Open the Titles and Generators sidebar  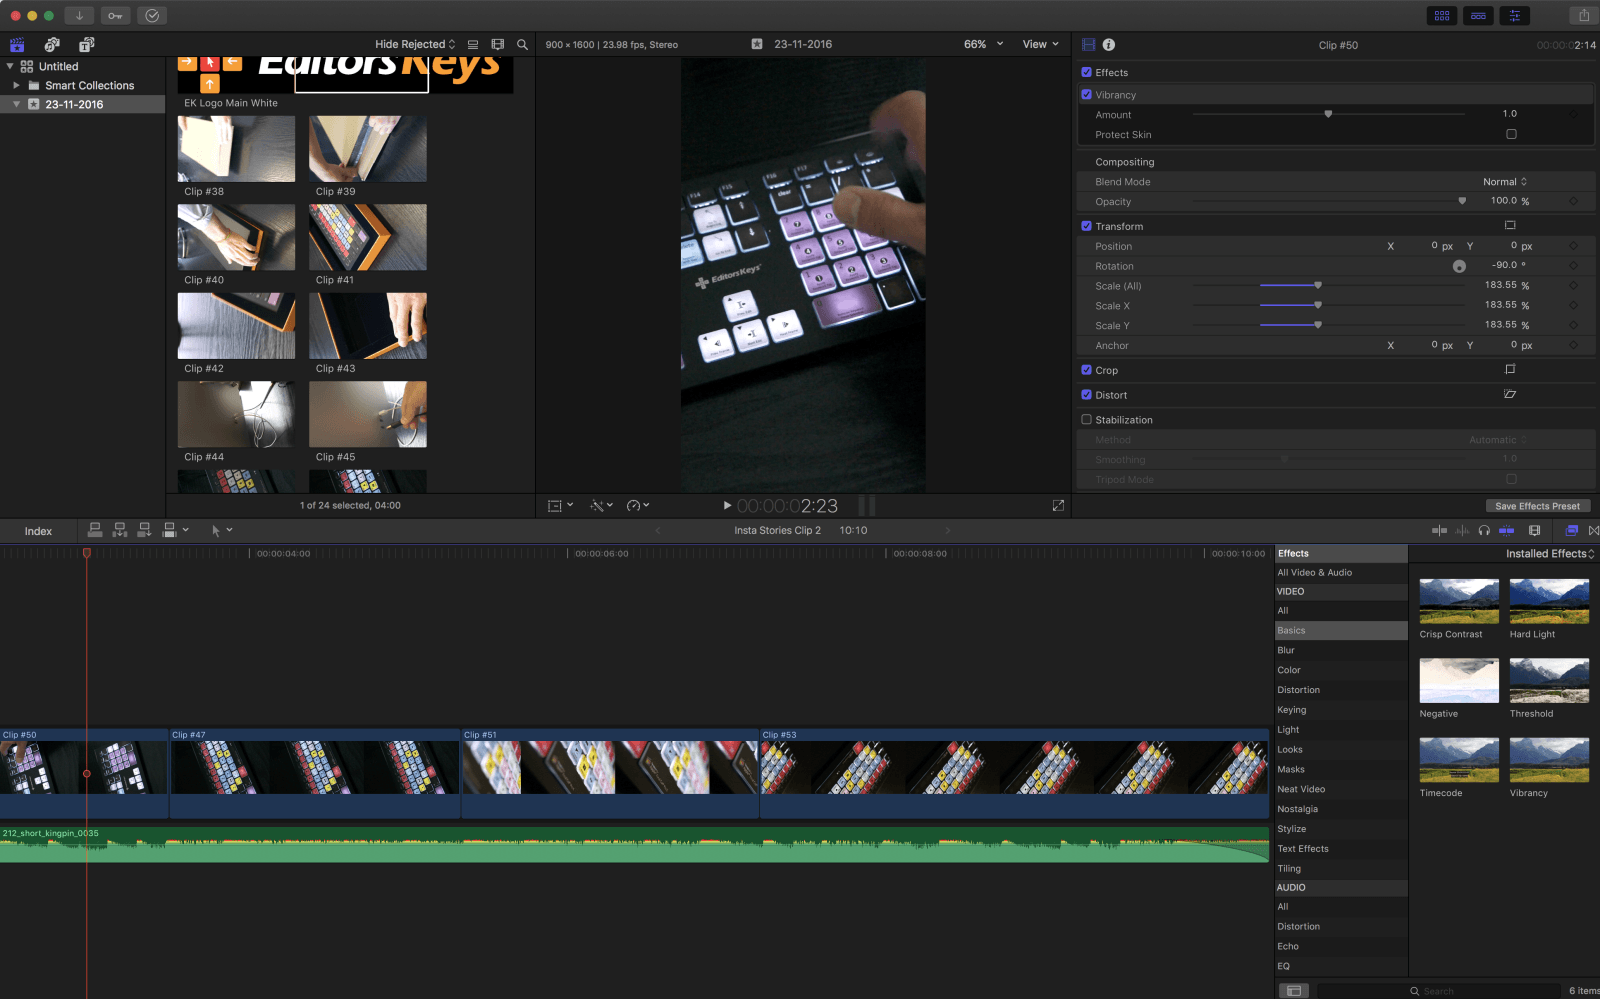[87, 45]
